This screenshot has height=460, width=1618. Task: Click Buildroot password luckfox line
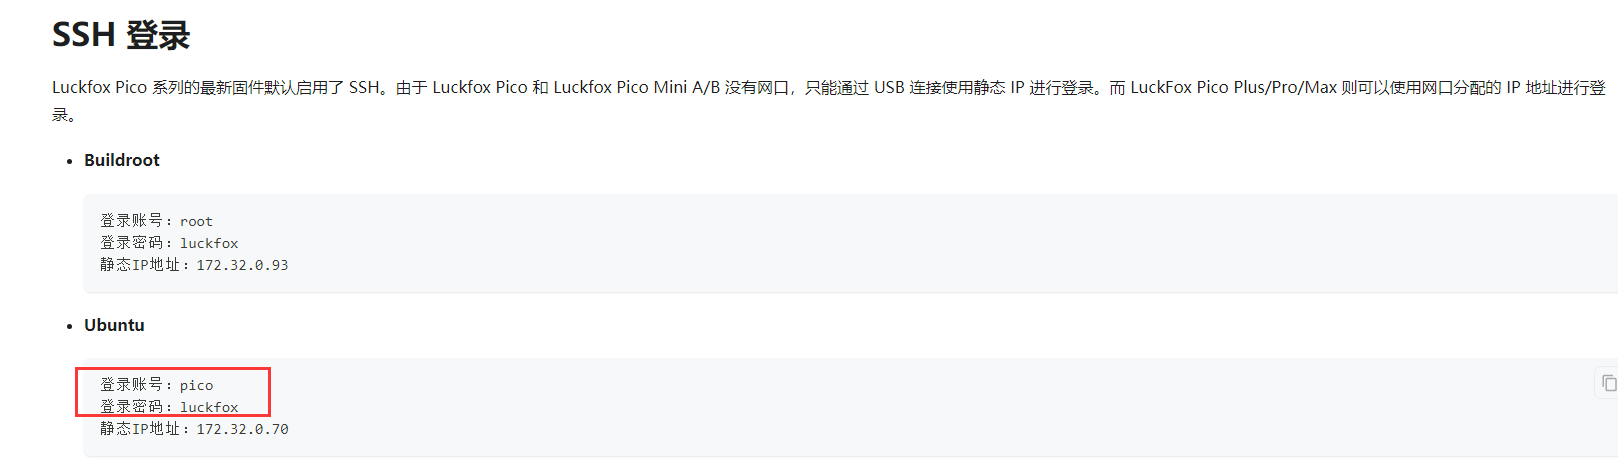(x=169, y=243)
